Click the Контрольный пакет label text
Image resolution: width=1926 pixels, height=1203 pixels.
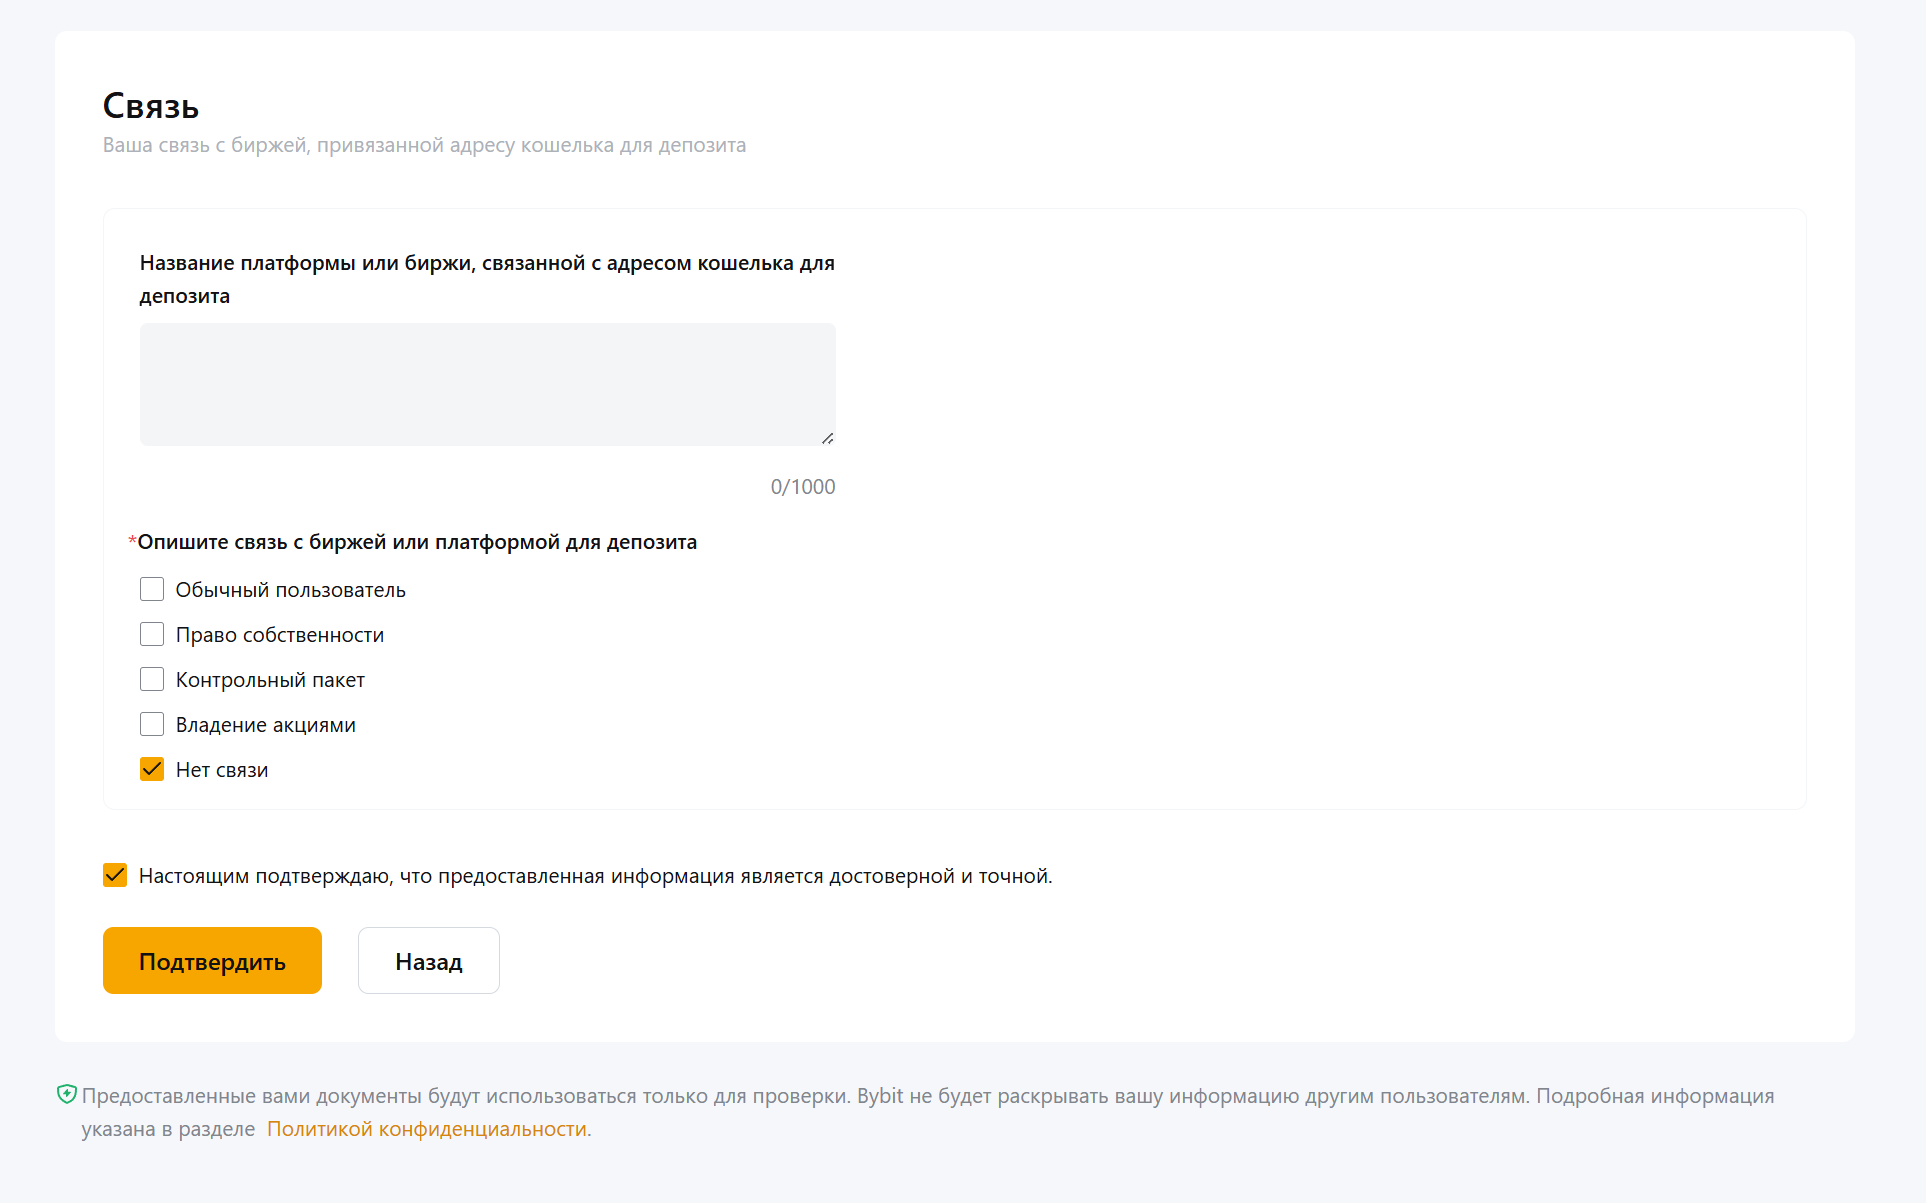[x=270, y=680]
